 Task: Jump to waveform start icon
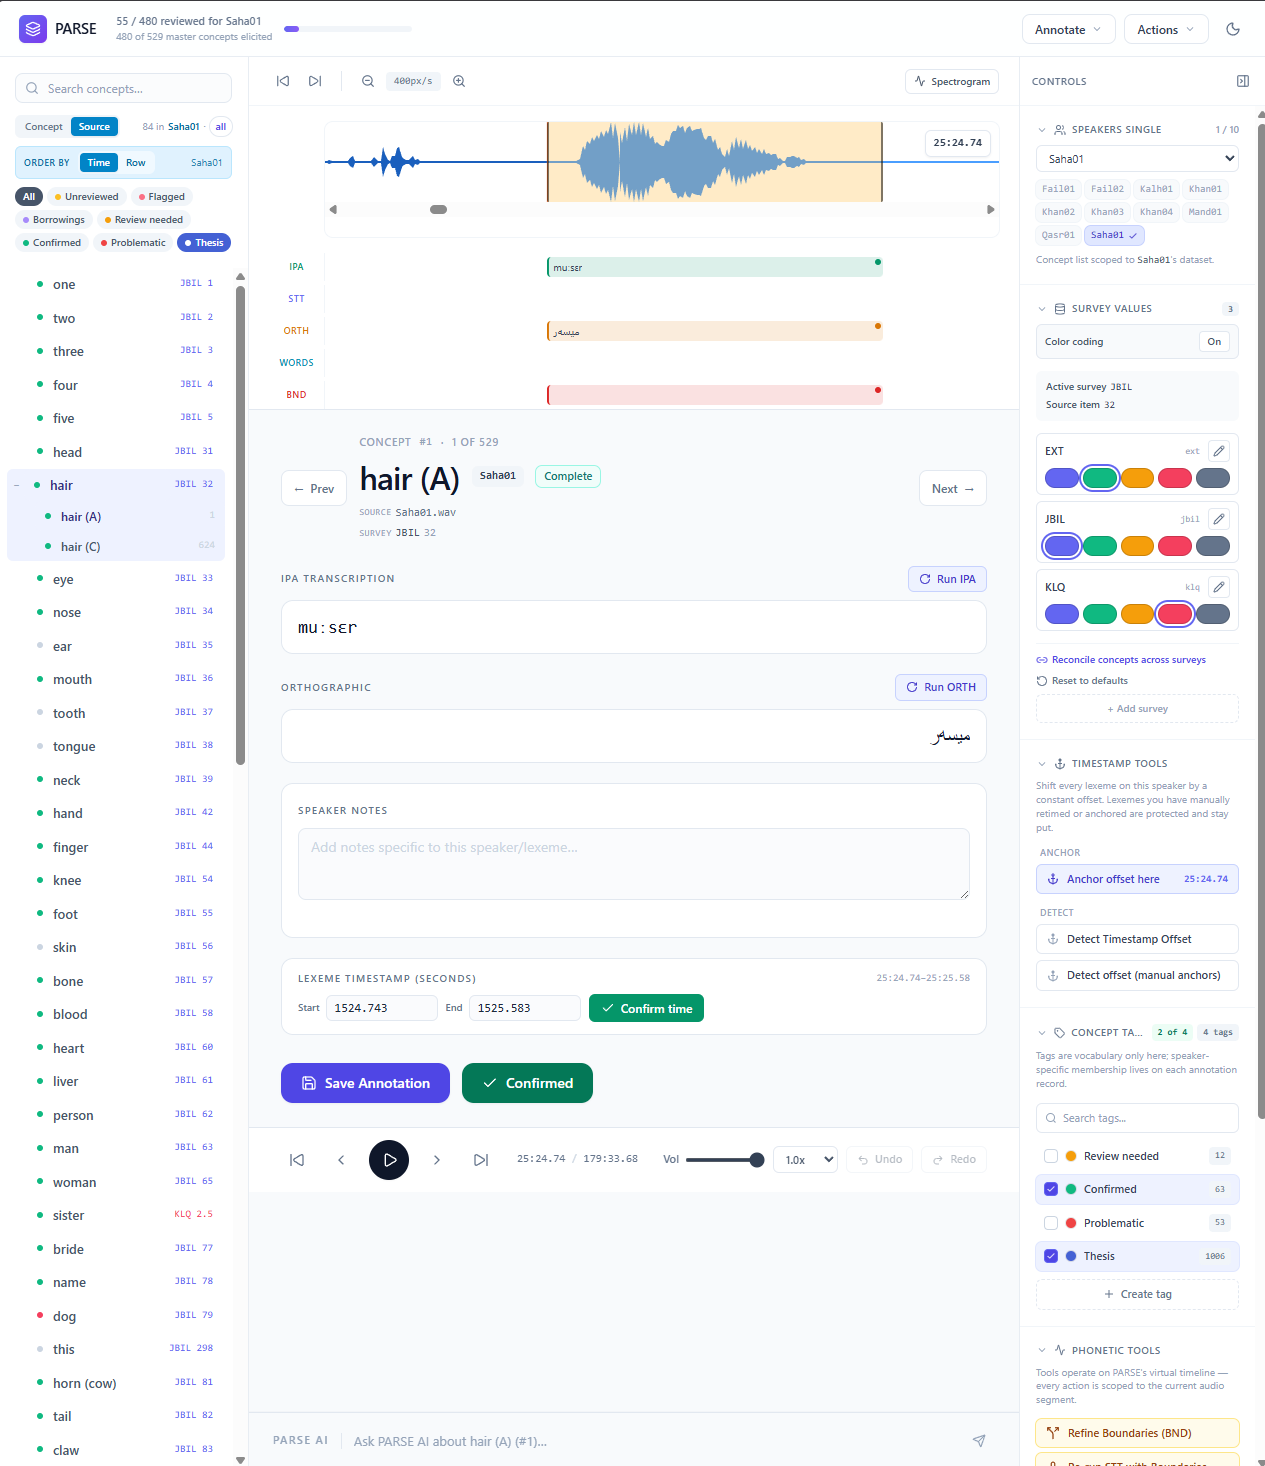click(283, 81)
